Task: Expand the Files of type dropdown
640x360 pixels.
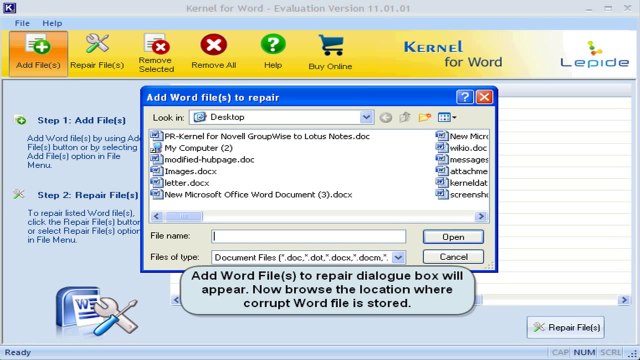Action: pos(398,257)
